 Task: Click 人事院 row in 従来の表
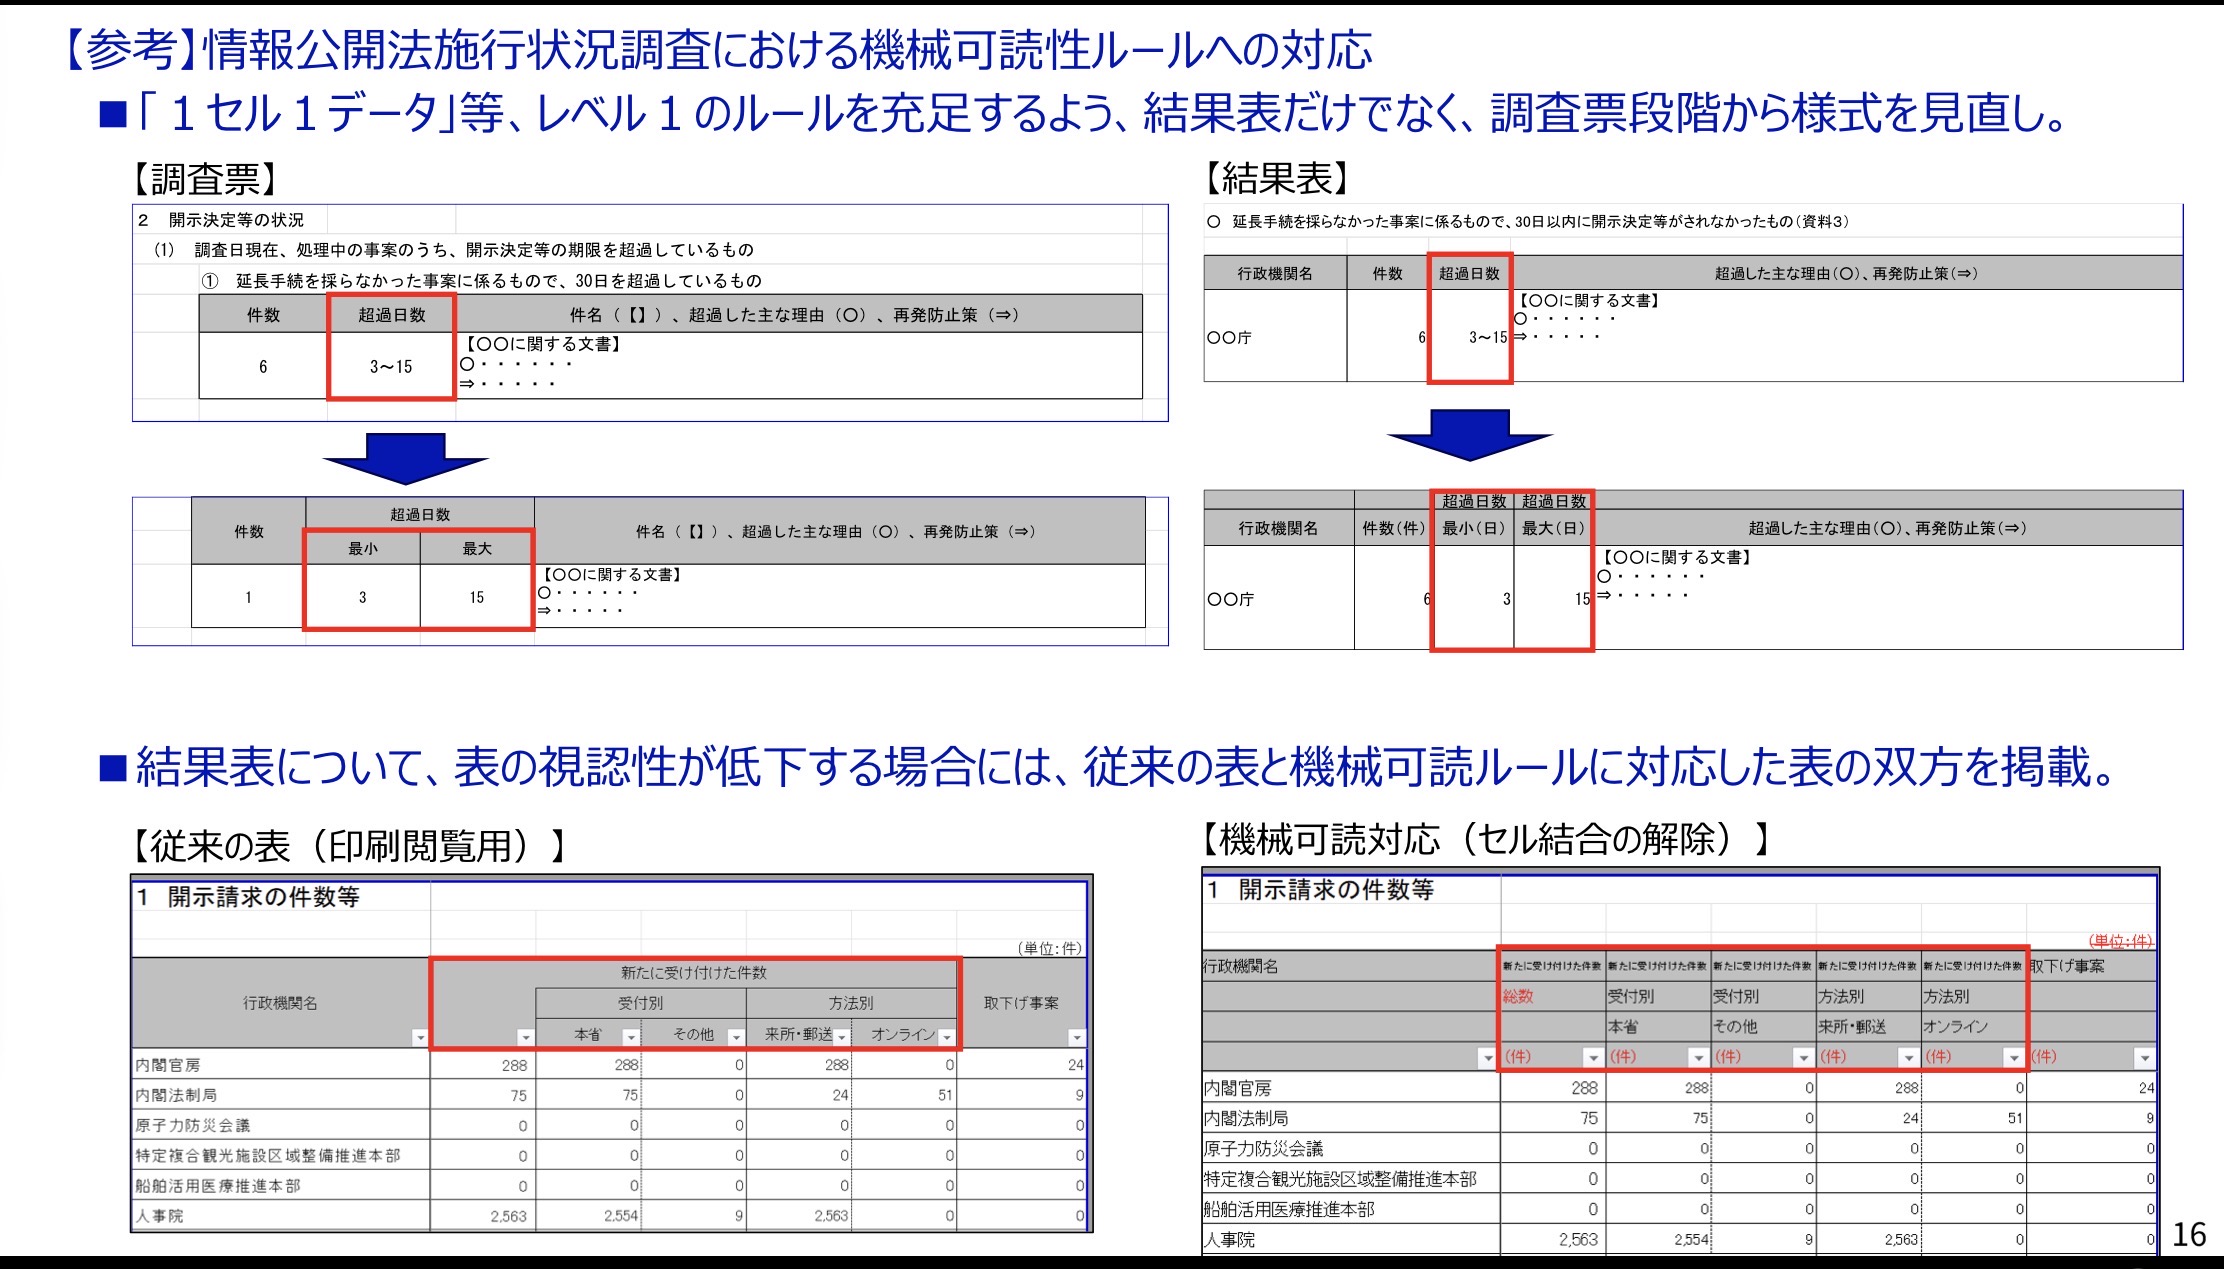coord(610,1216)
